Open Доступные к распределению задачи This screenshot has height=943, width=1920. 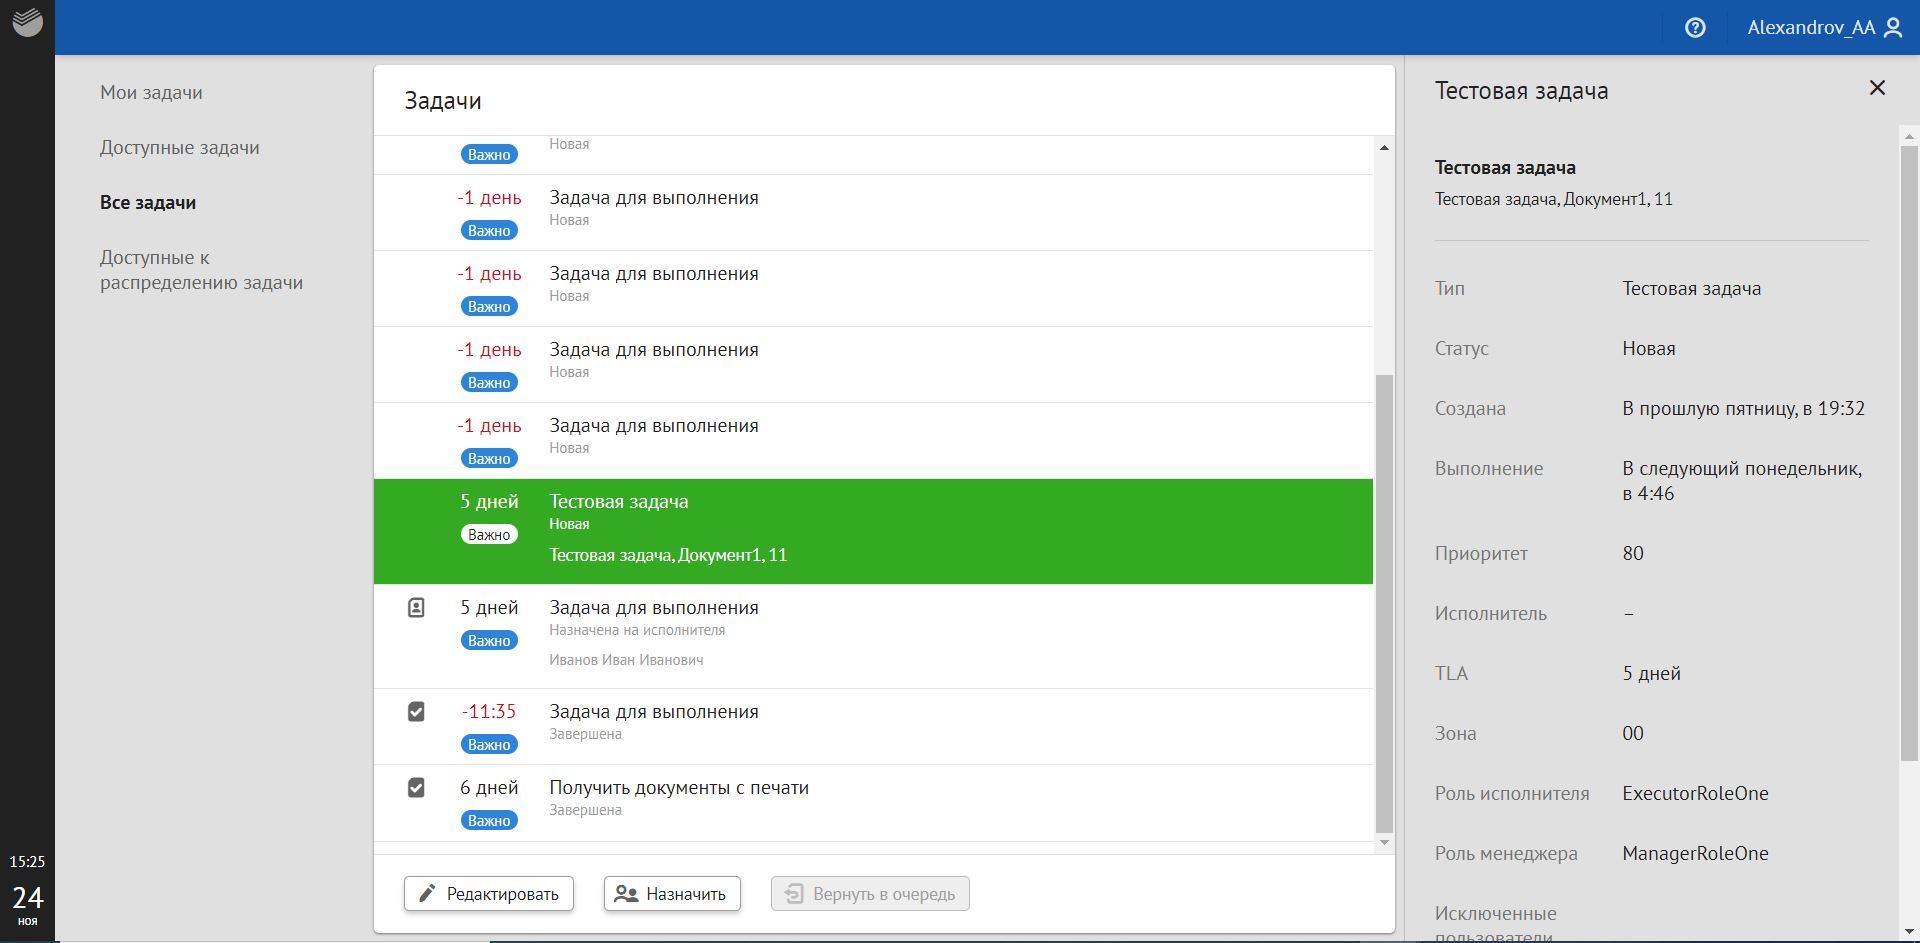[x=201, y=270]
